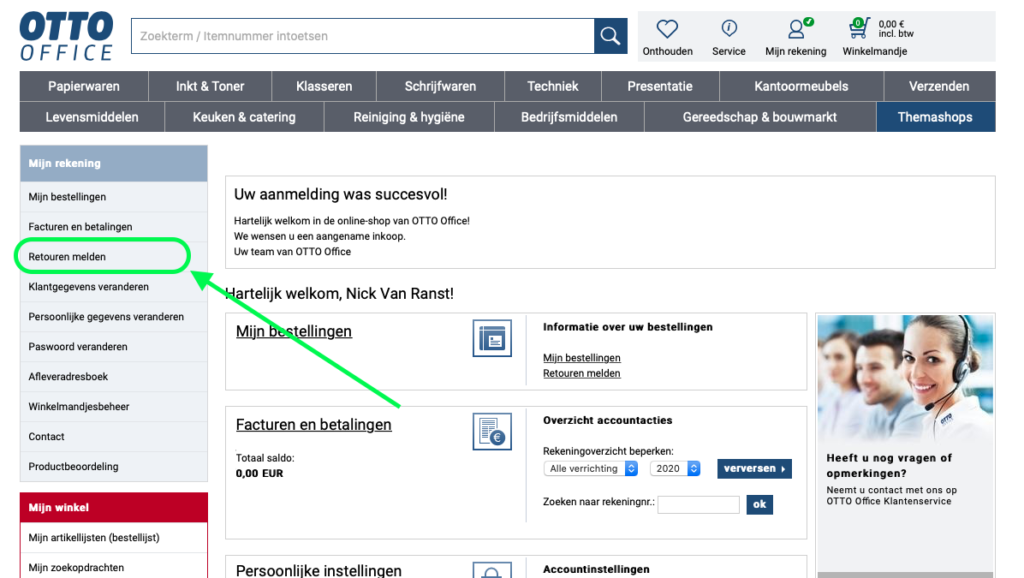
Task: Select Retouren melden in the sidebar
Action: click(114, 257)
